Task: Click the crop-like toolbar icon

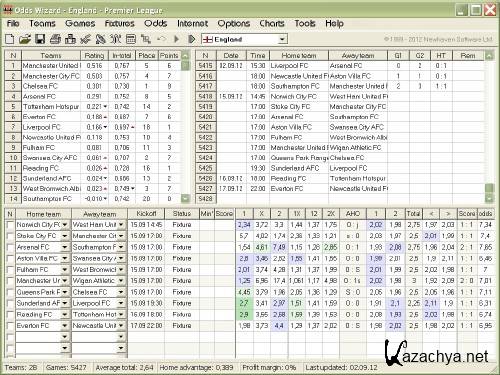Action: point(146,39)
